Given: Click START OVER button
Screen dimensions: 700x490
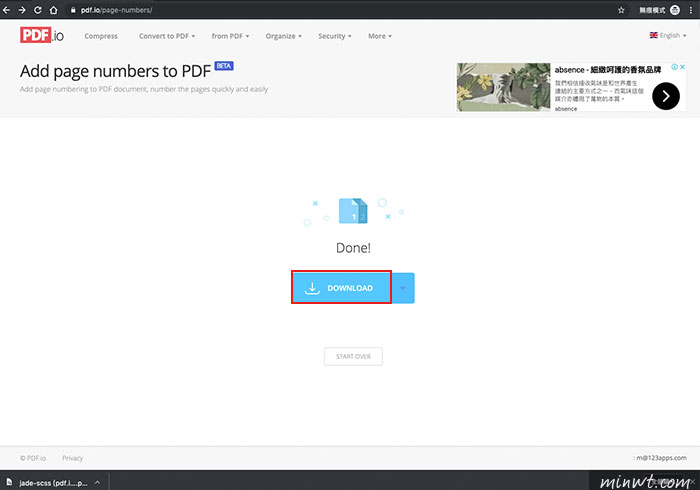Looking at the screenshot, I should pyautogui.click(x=353, y=357).
